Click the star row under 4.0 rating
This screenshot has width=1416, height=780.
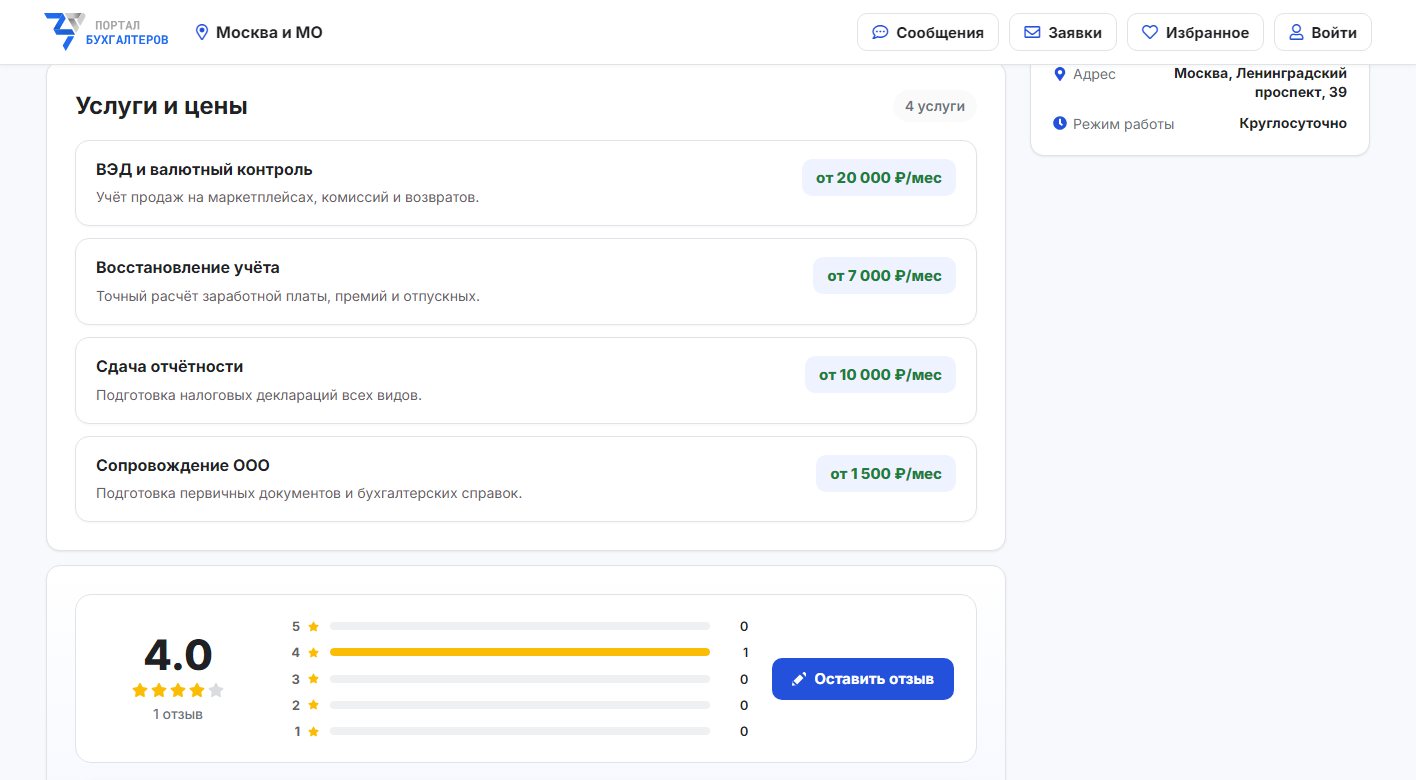(178, 690)
